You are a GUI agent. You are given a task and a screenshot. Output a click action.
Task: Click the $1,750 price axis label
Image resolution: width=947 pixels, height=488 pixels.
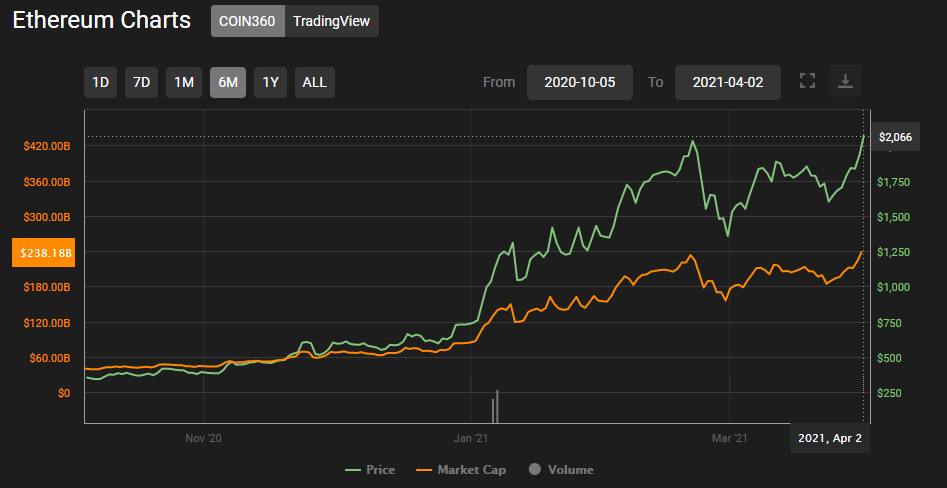pyautogui.click(x=893, y=182)
